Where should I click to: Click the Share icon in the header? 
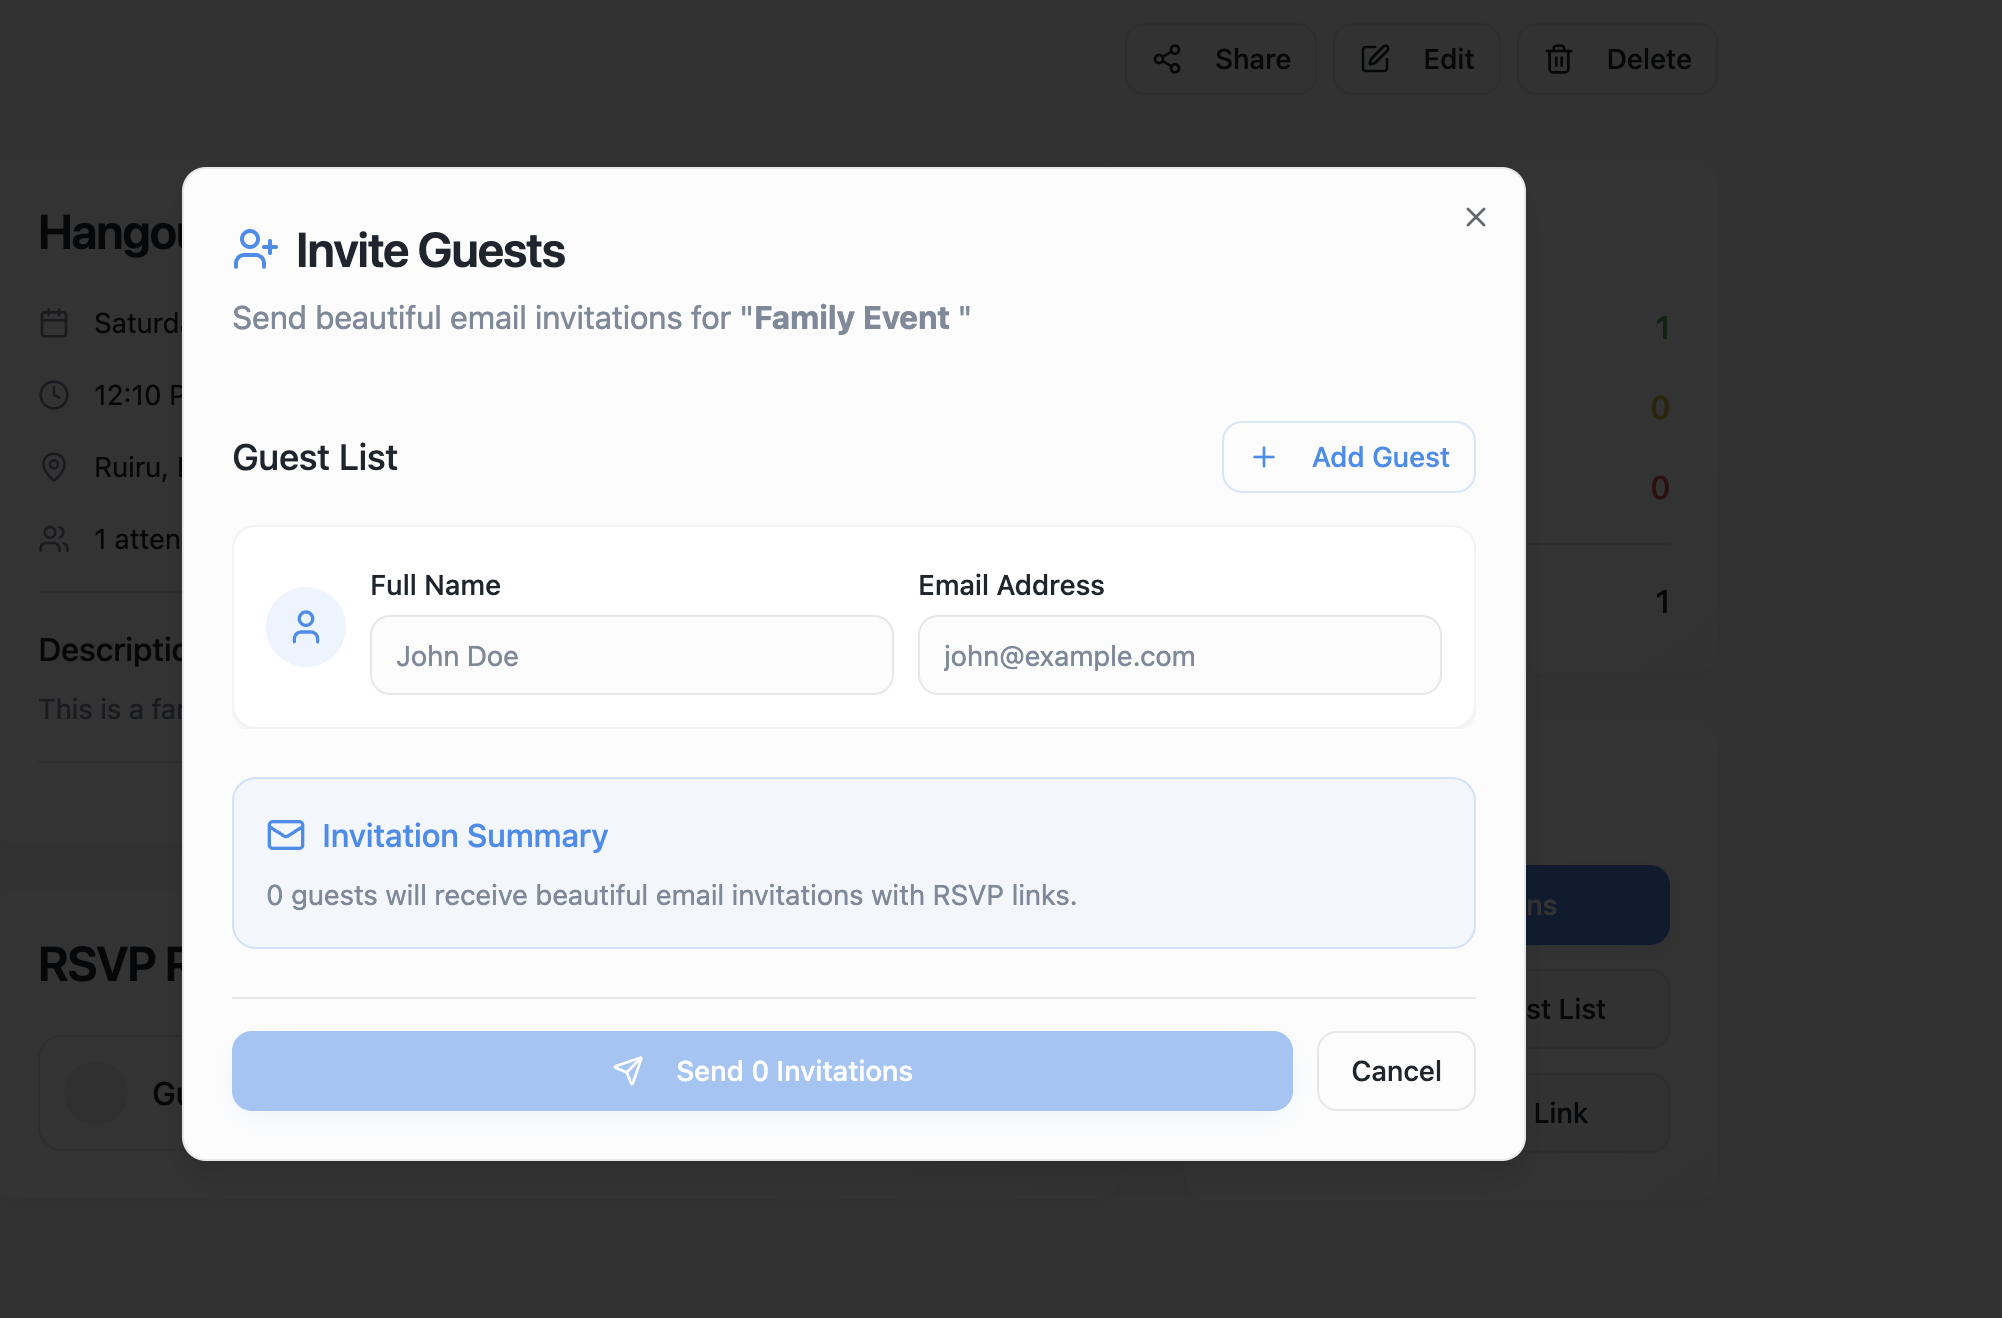pos(1167,59)
